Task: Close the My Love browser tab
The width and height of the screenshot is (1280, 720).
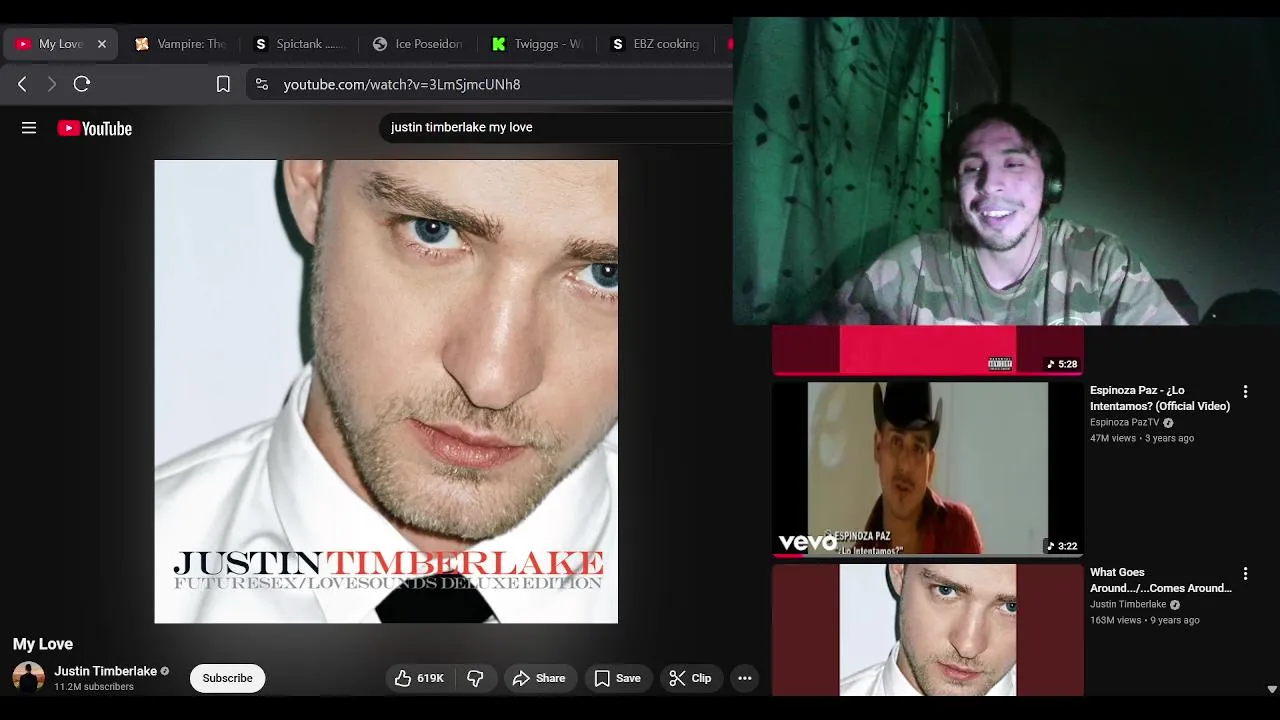Action: click(101, 44)
